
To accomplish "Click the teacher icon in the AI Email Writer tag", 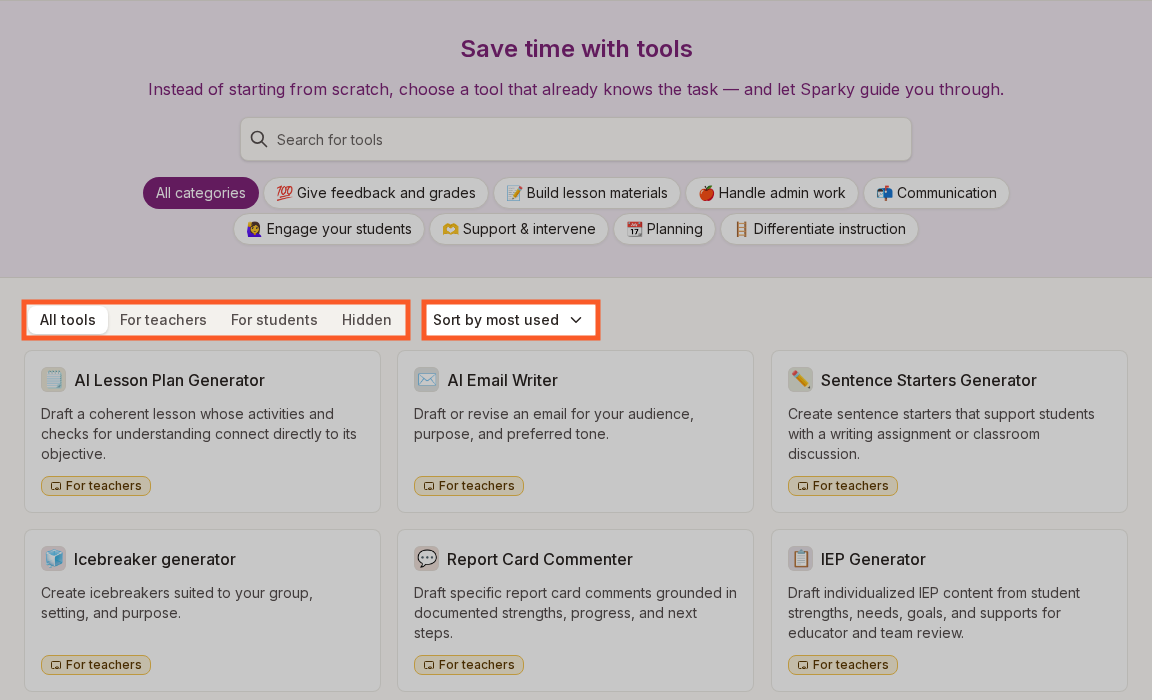I will coord(429,486).
